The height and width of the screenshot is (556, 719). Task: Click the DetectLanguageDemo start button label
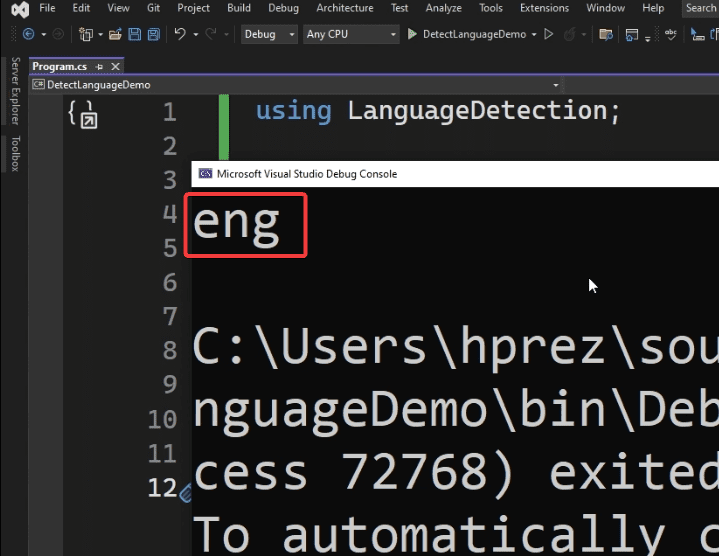pos(474,34)
